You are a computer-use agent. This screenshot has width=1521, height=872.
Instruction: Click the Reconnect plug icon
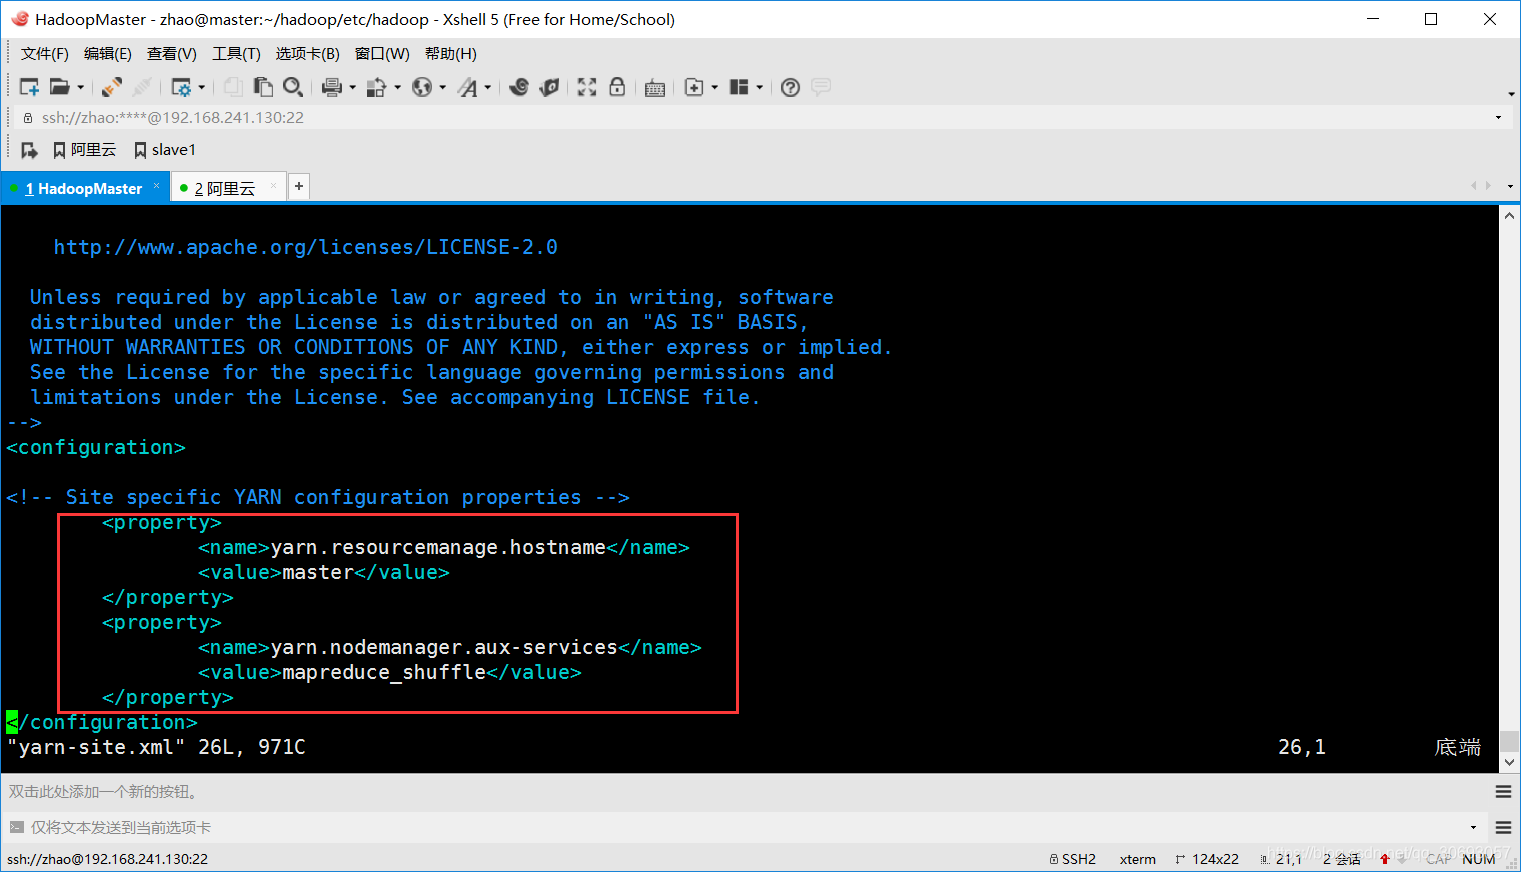112,87
